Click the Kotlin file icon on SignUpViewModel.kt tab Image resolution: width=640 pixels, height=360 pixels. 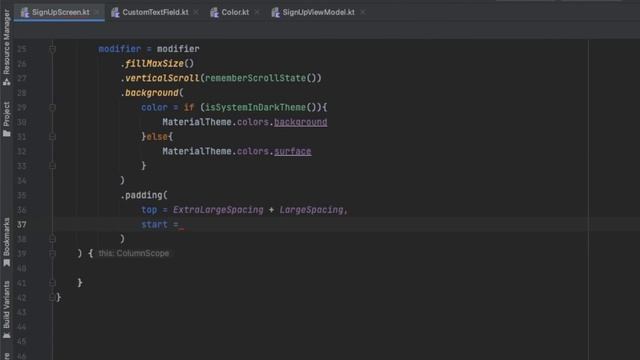tap(276, 13)
